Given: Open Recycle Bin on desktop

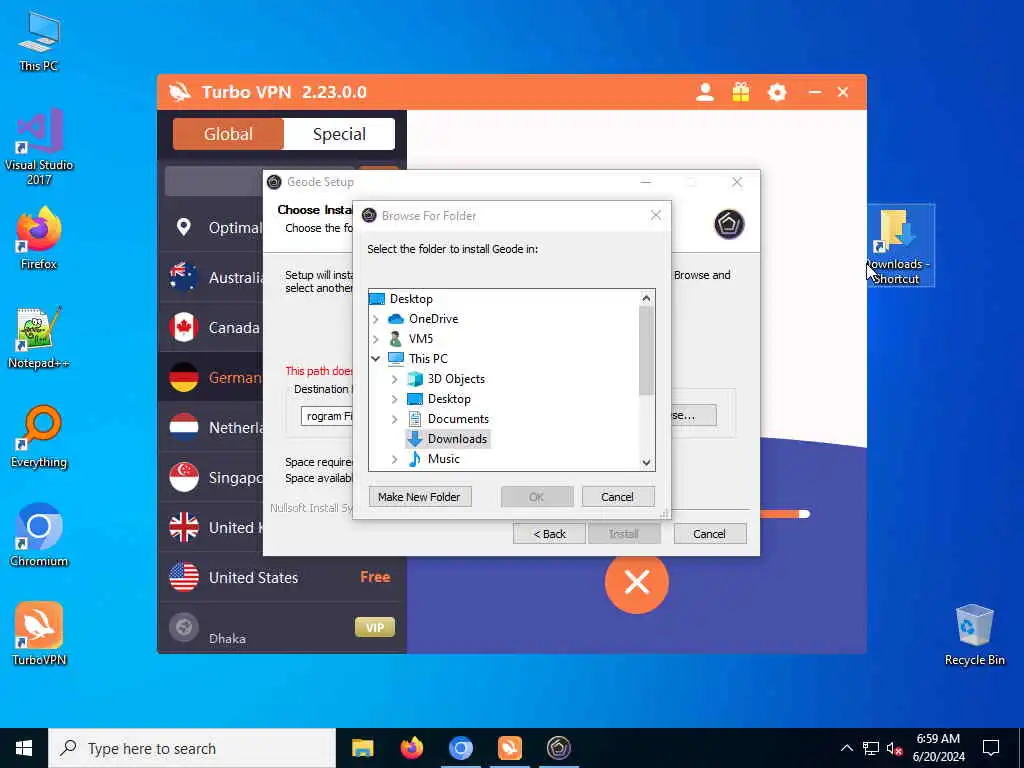Looking at the screenshot, I should tap(974, 635).
